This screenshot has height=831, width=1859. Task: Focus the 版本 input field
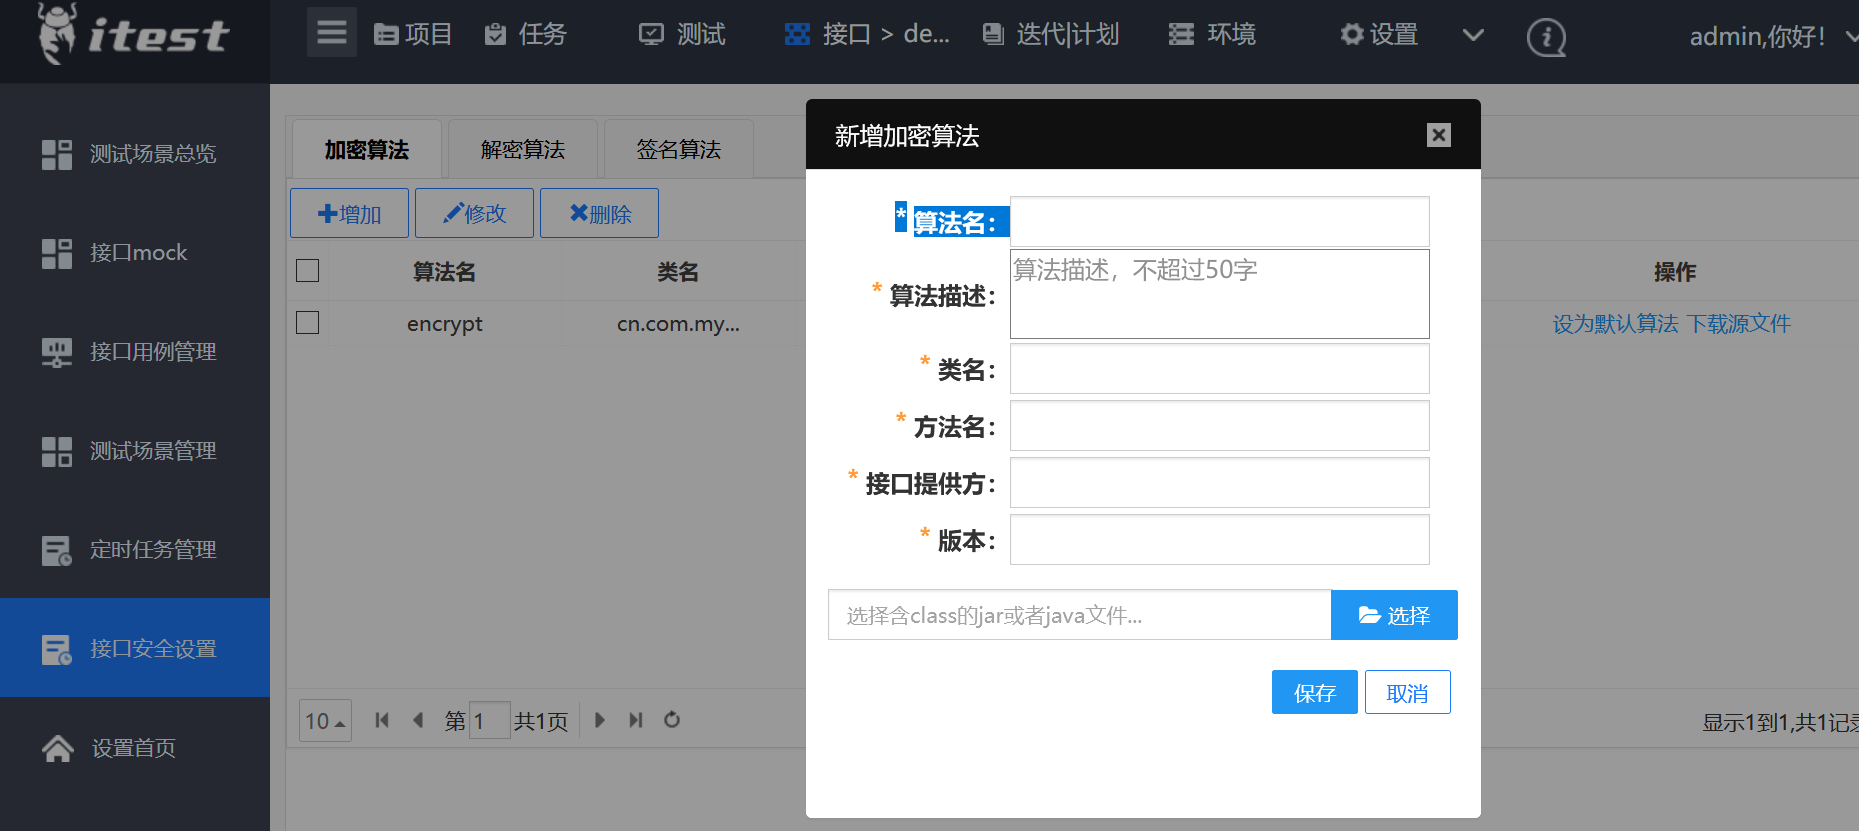tap(1220, 540)
